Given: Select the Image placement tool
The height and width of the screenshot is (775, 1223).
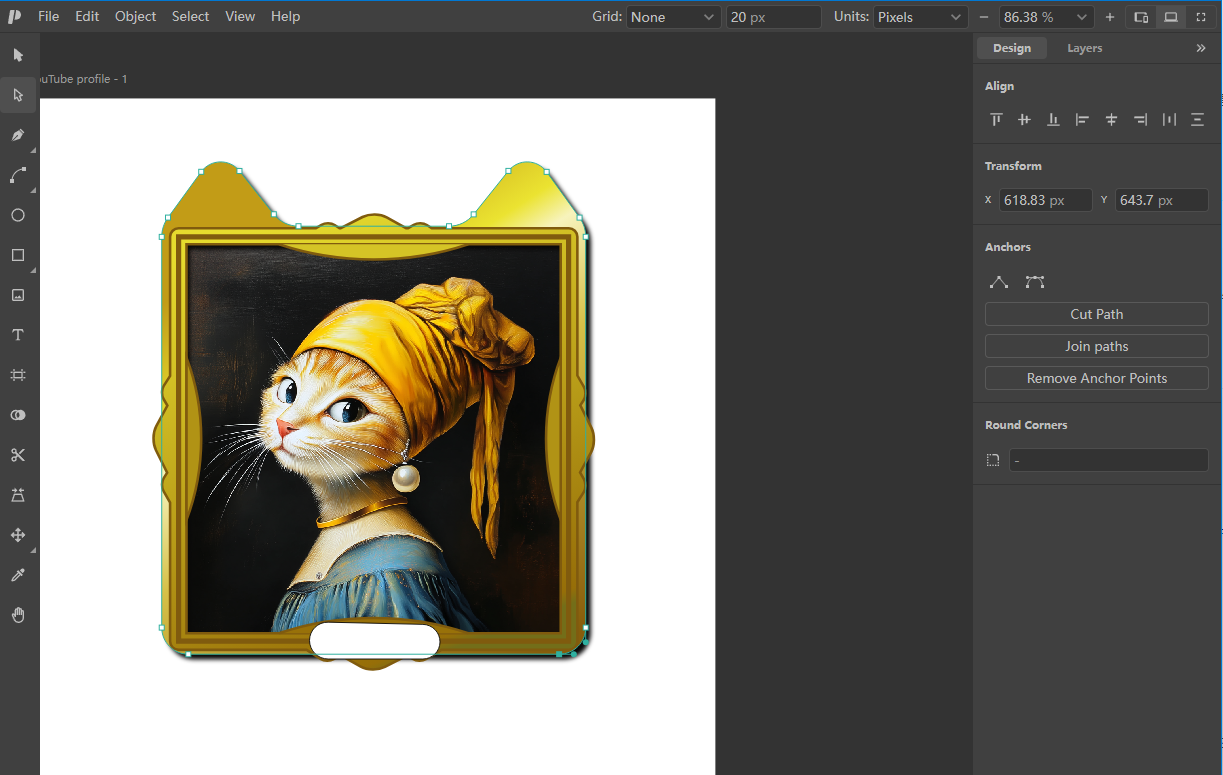Looking at the screenshot, I should point(18,295).
